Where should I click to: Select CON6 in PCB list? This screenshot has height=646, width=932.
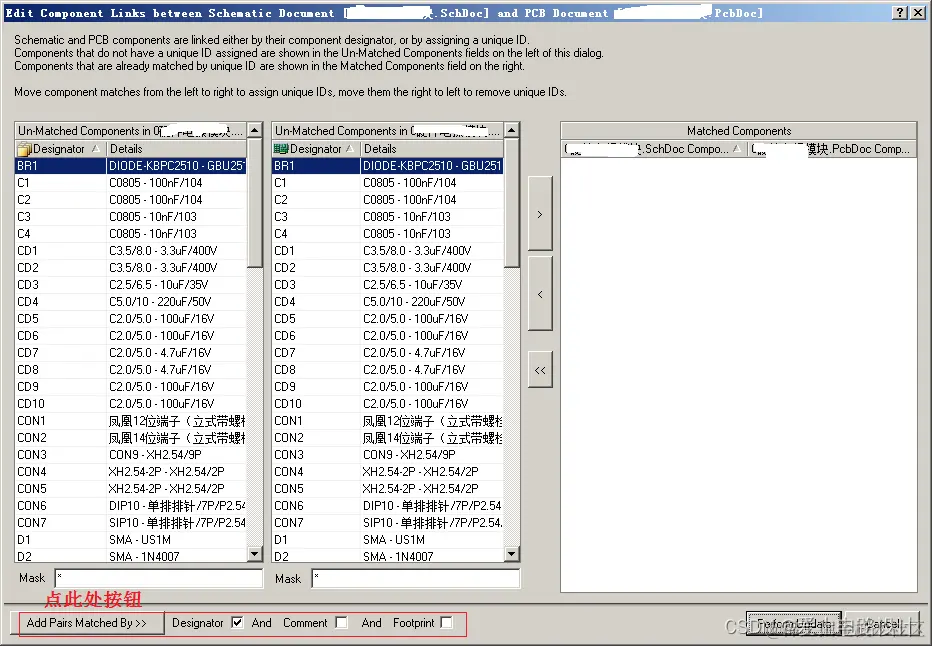[x=388, y=506]
